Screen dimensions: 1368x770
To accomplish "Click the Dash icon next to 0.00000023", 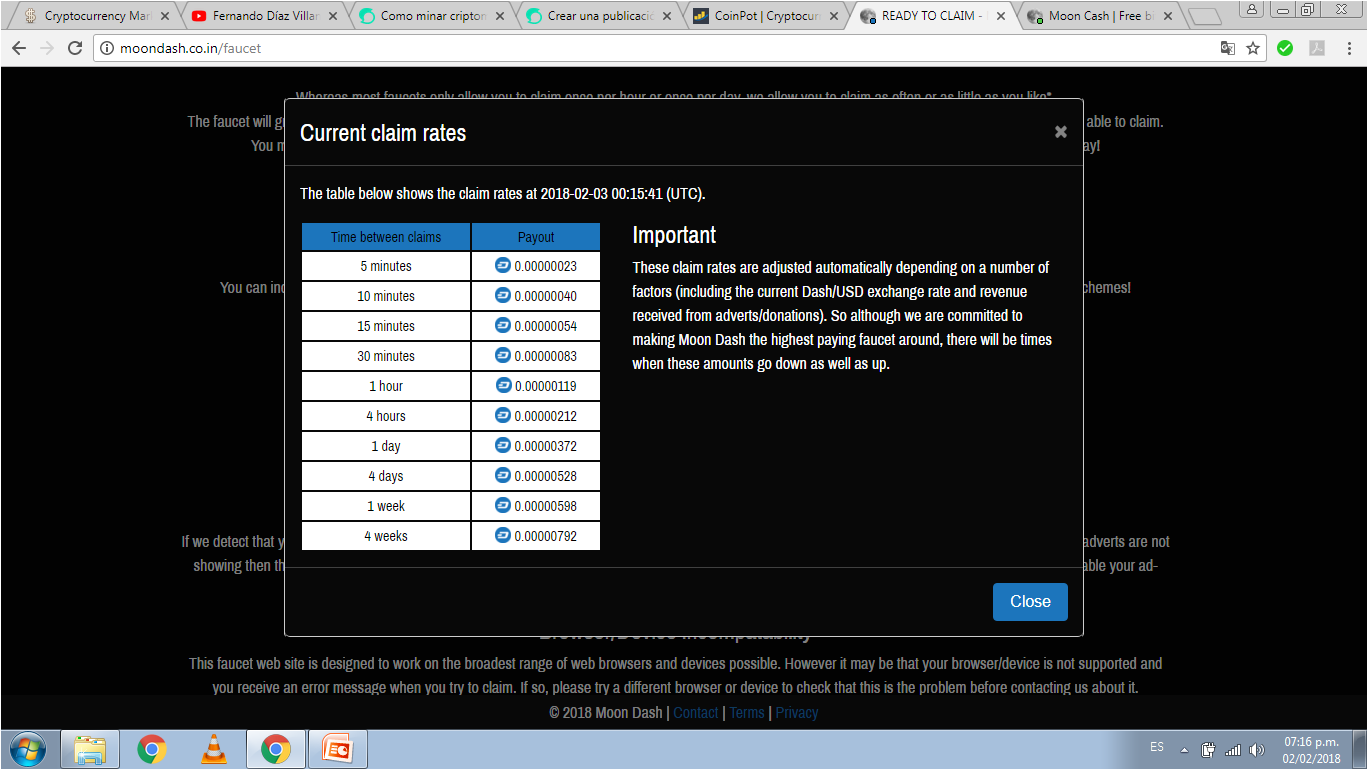I will point(503,265).
